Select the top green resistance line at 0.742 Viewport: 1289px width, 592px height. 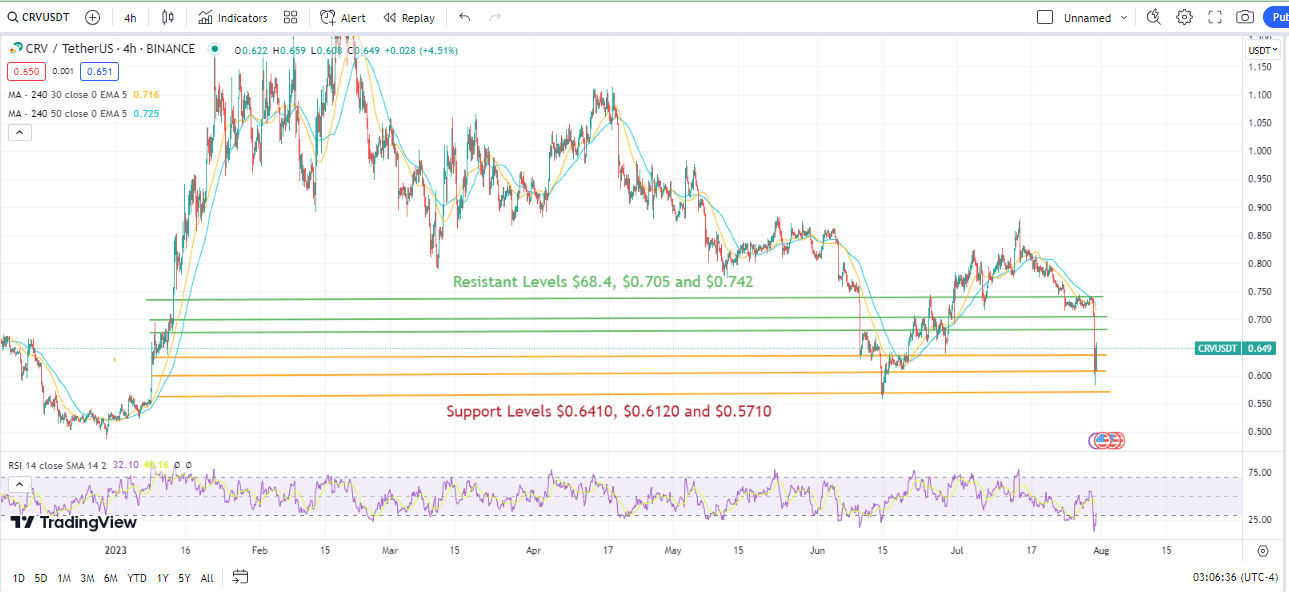coord(624,298)
